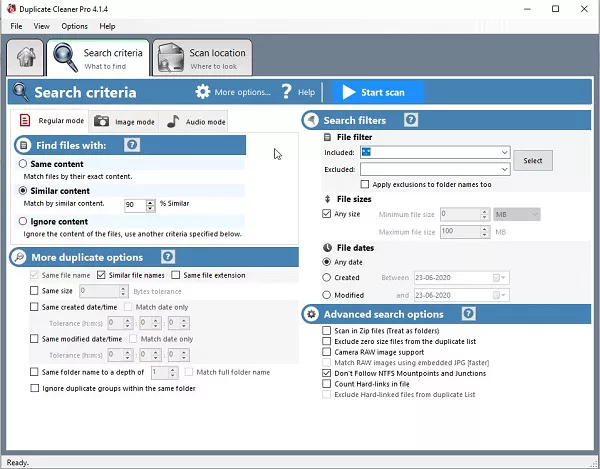
Task: Click the Select button for file filter
Action: (533, 160)
